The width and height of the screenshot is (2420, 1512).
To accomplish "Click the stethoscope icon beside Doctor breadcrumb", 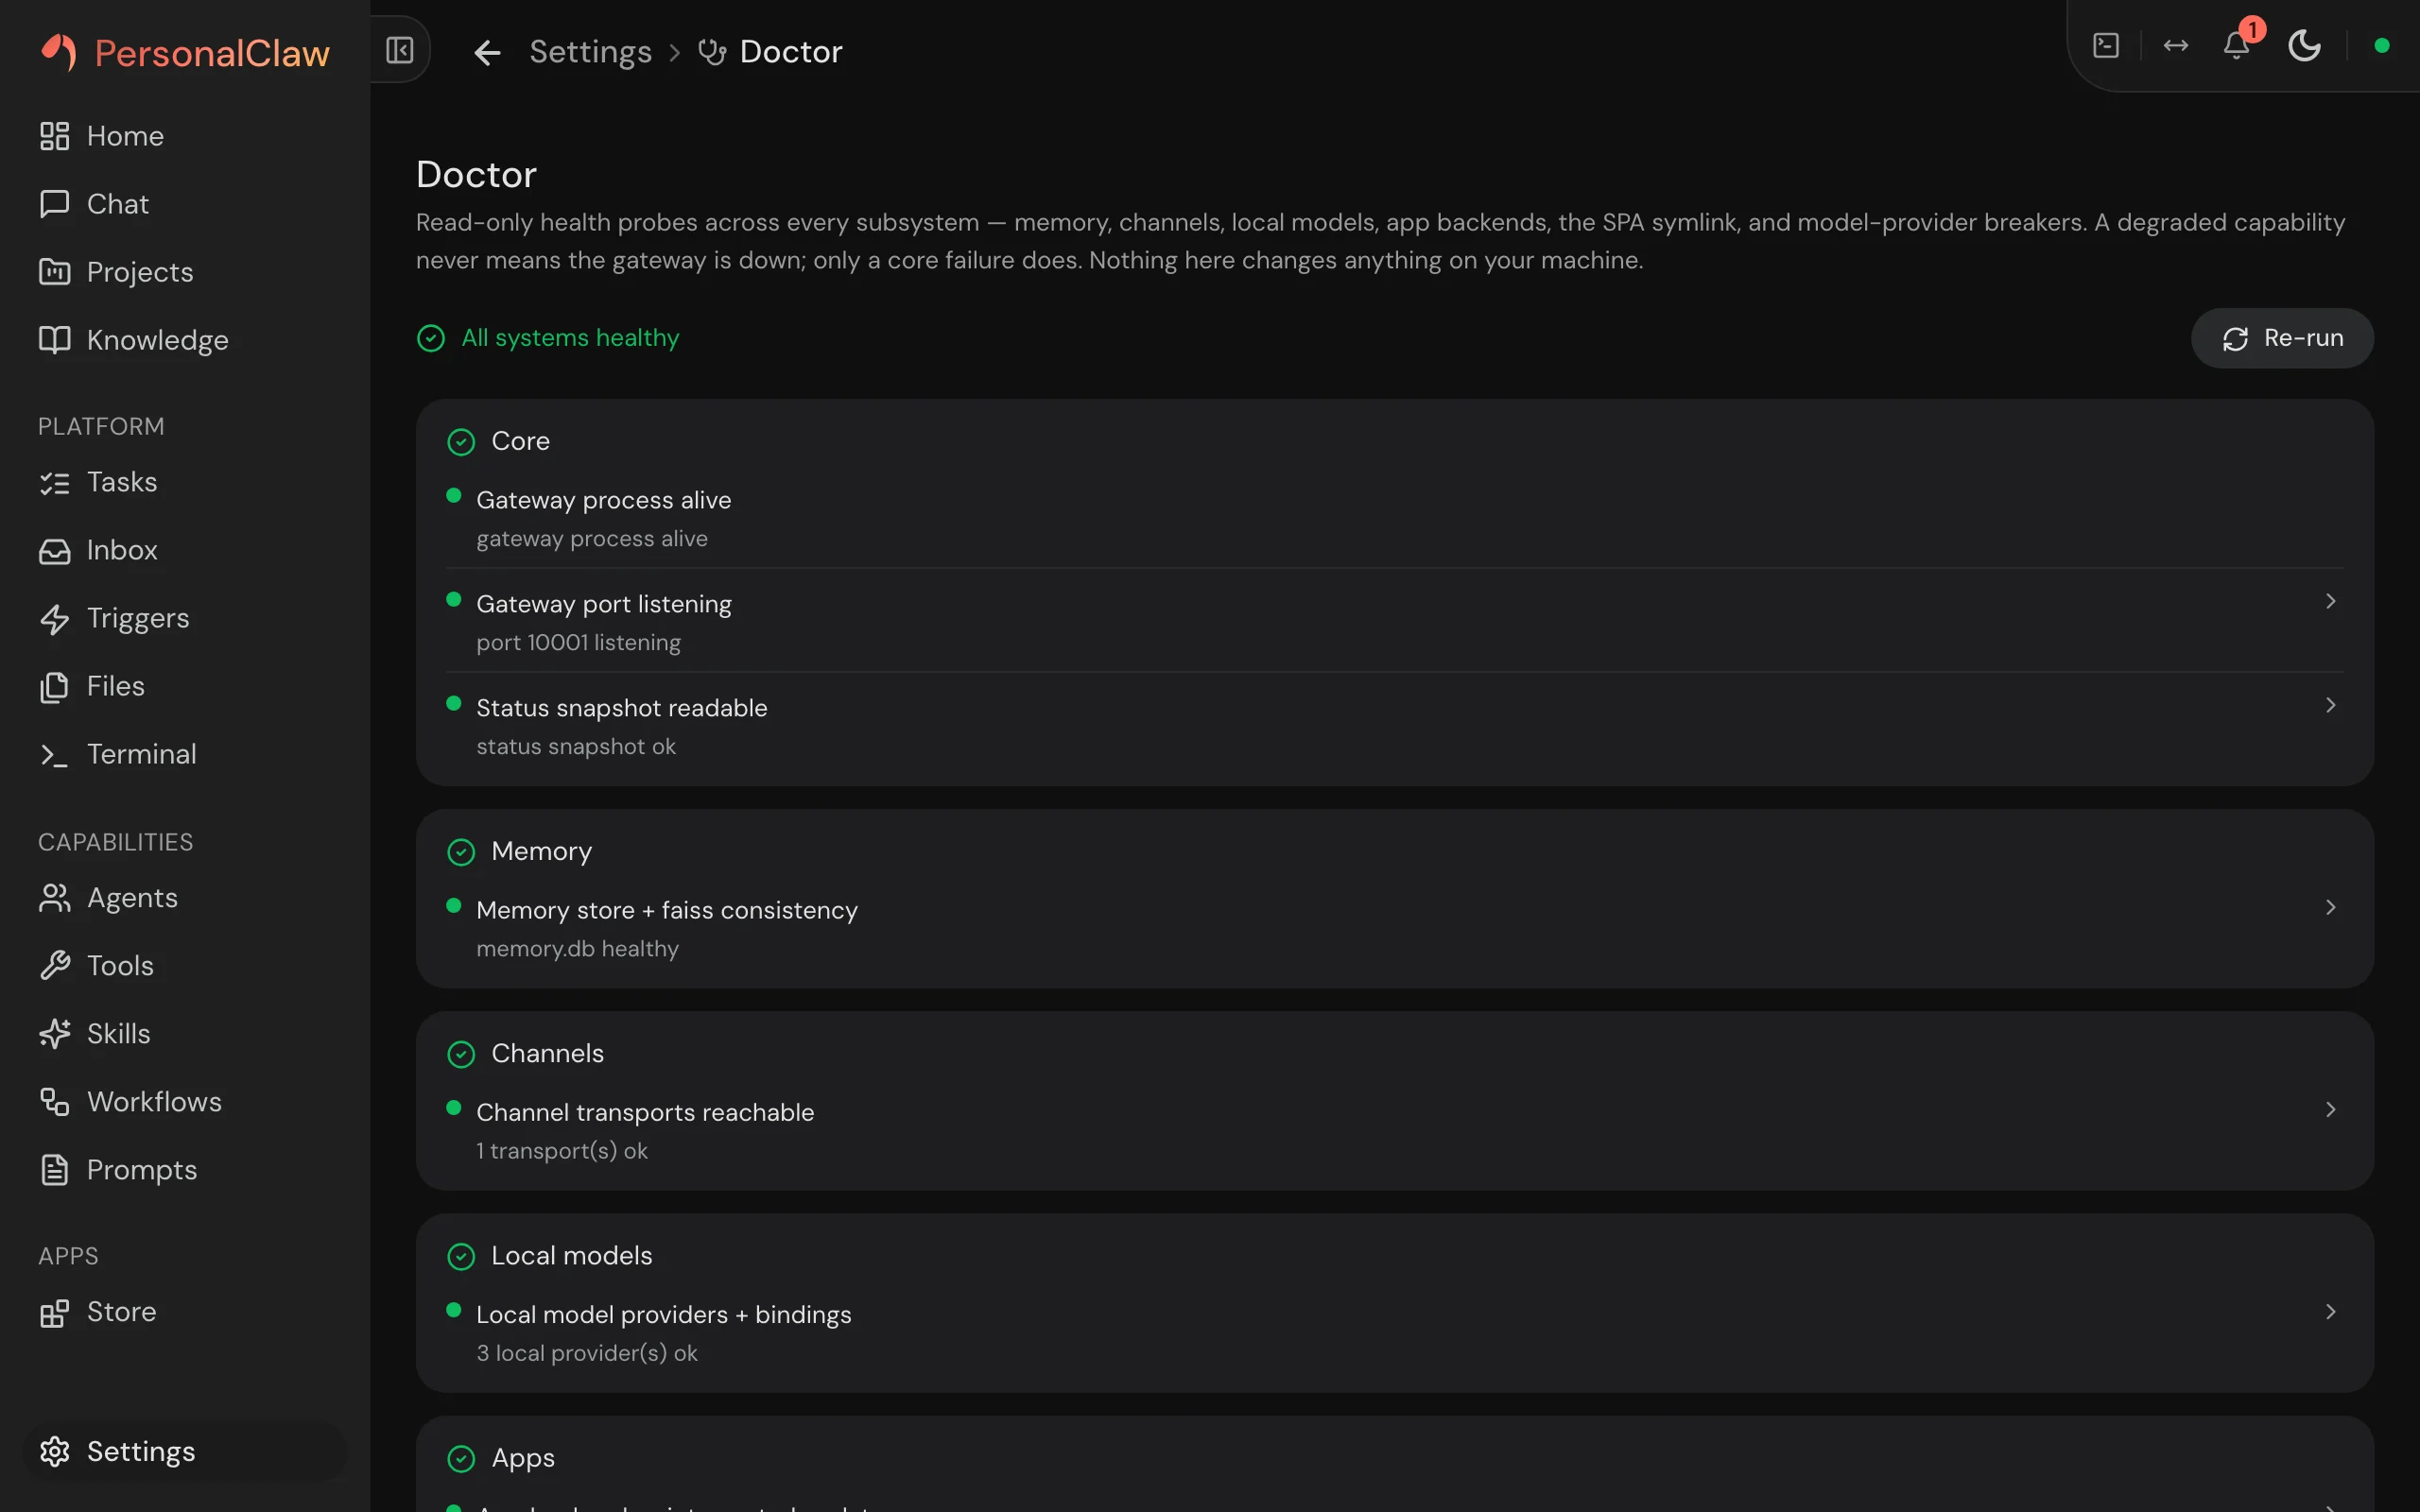I will 712,52.
